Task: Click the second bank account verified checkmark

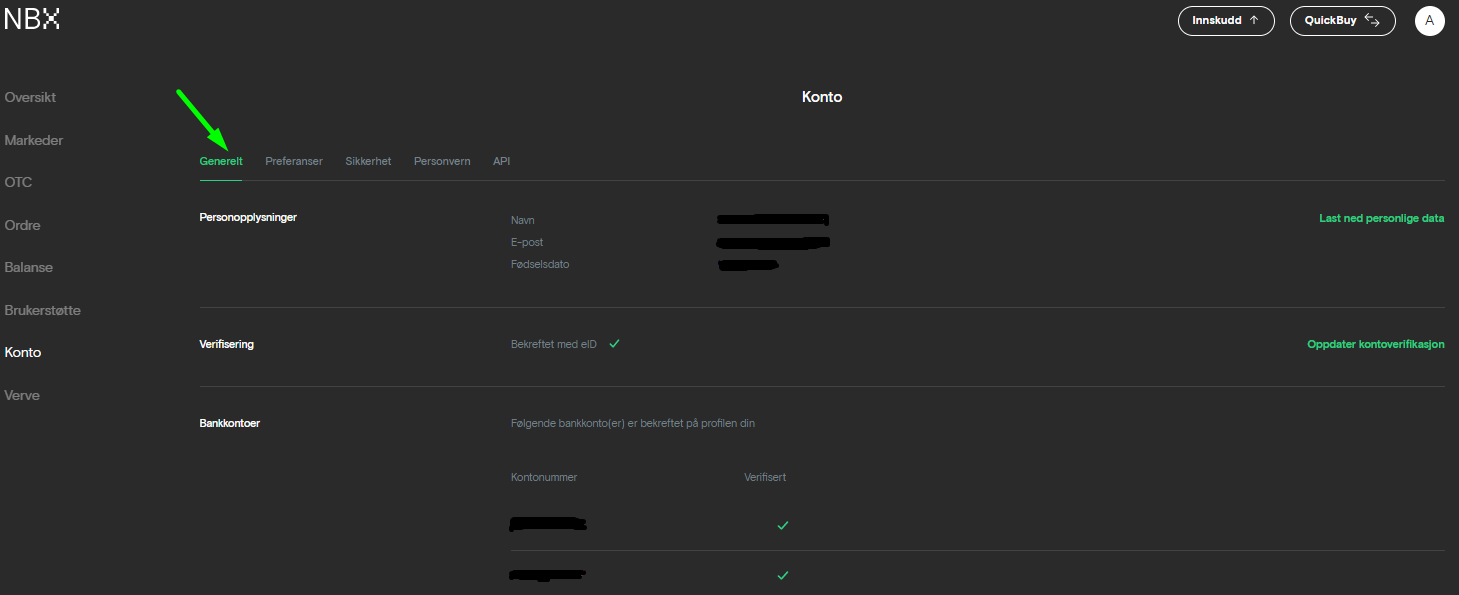Action: click(x=783, y=575)
